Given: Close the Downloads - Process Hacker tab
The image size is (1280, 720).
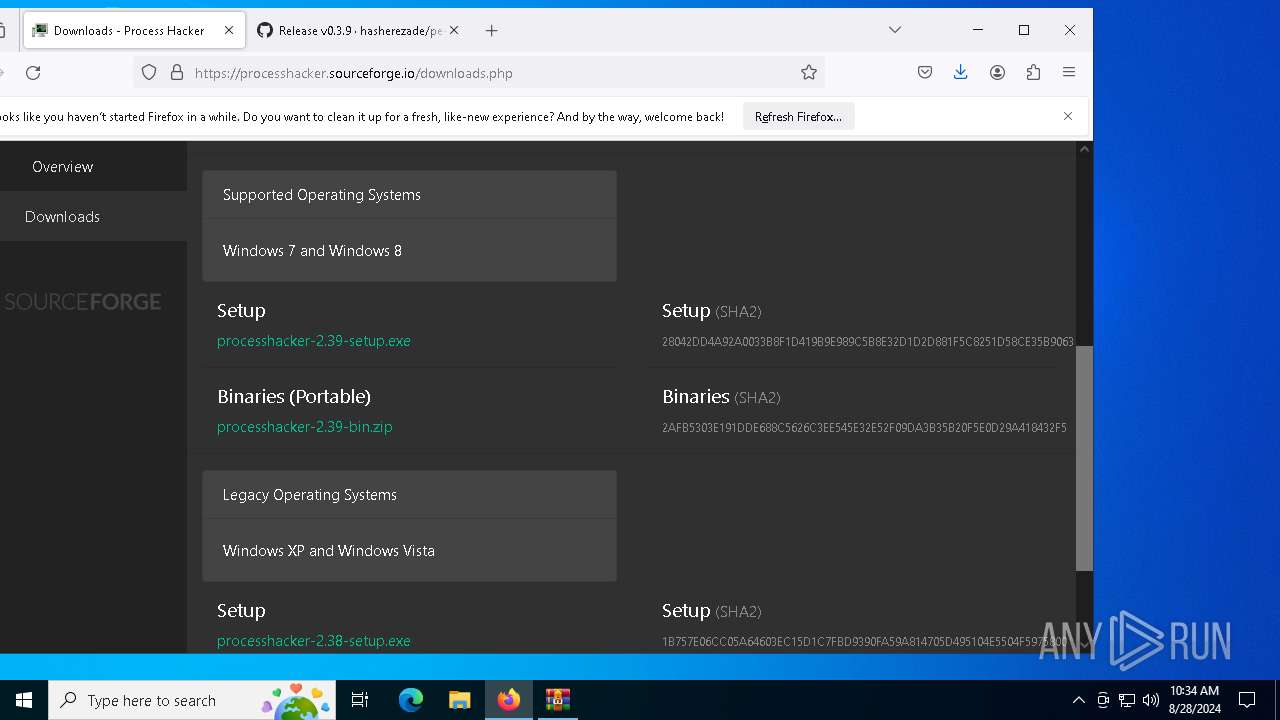Looking at the screenshot, I should [229, 30].
